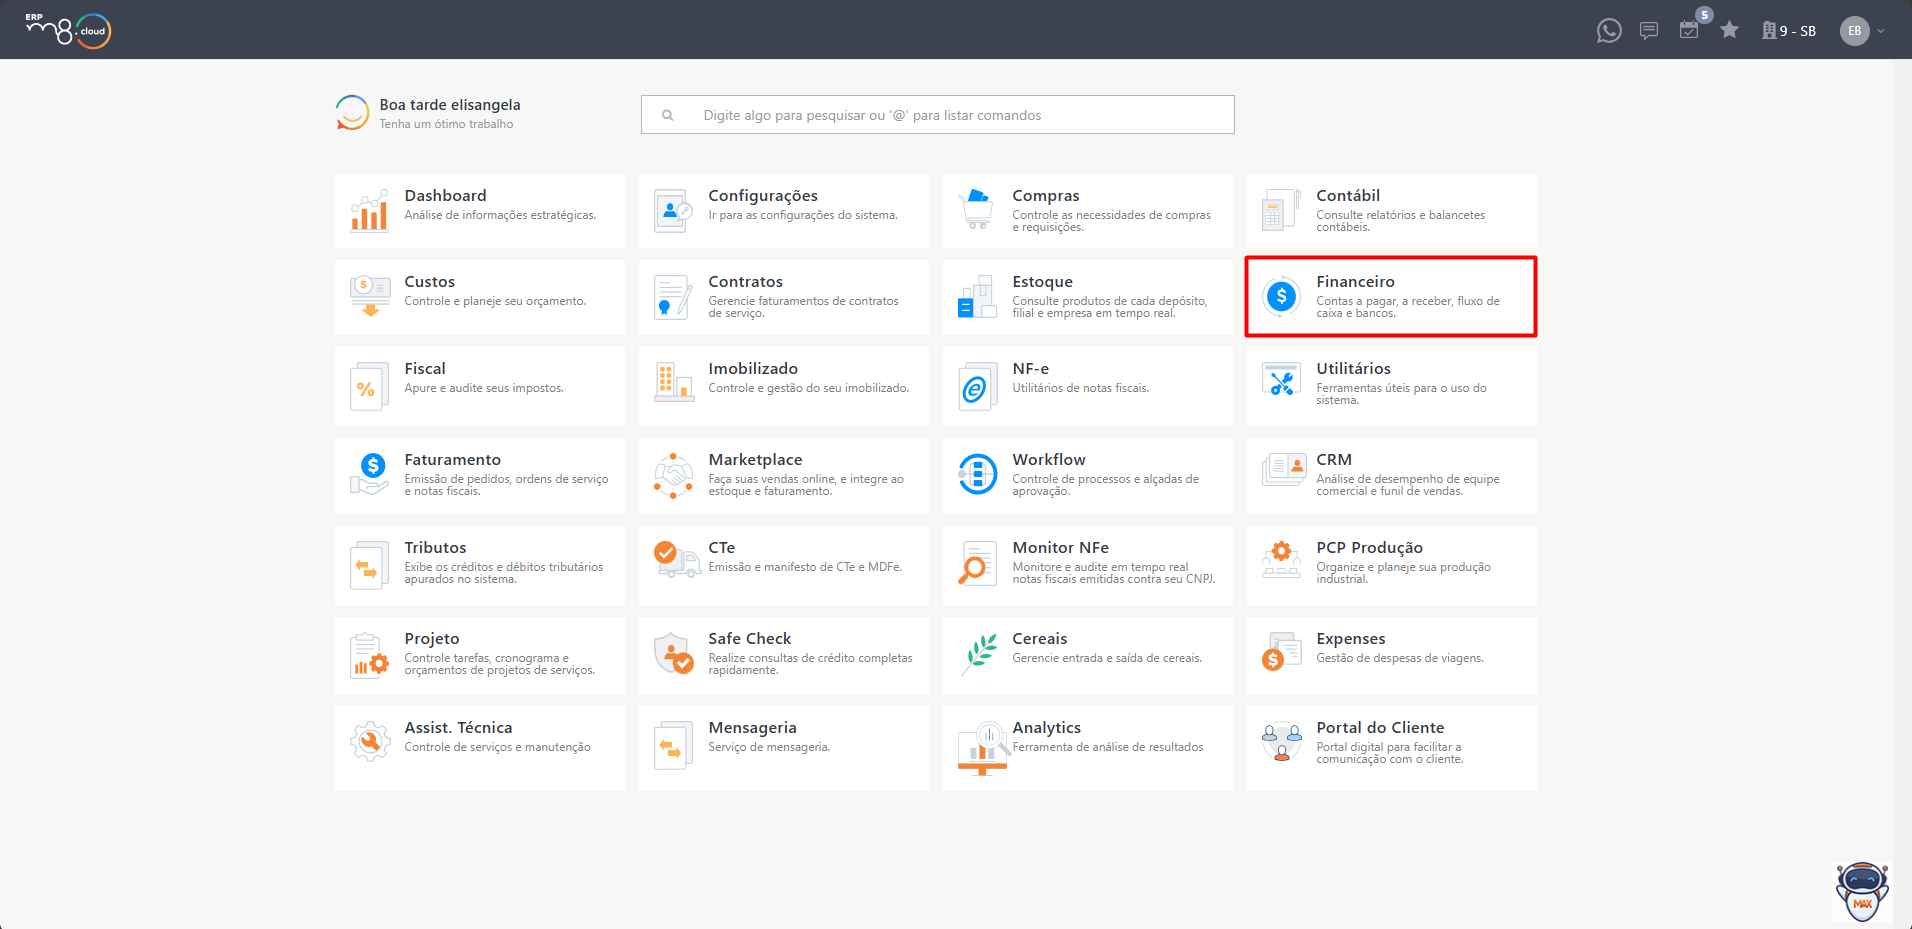
Task: Open the chat messages icon
Action: coord(1649,31)
